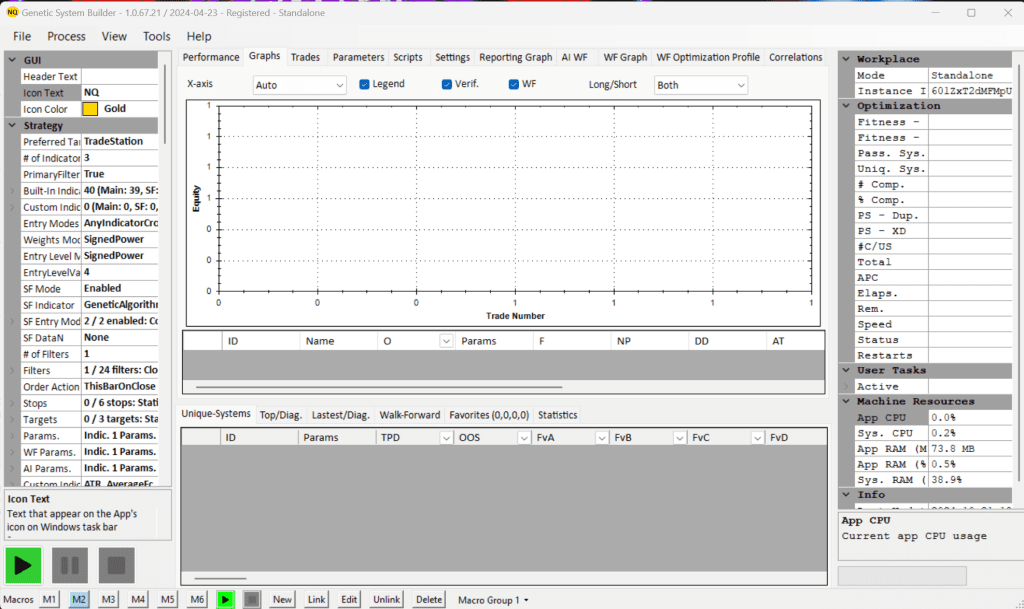This screenshot has height=609, width=1024.
Task: Click the New macro button
Action: pyautogui.click(x=283, y=599)
